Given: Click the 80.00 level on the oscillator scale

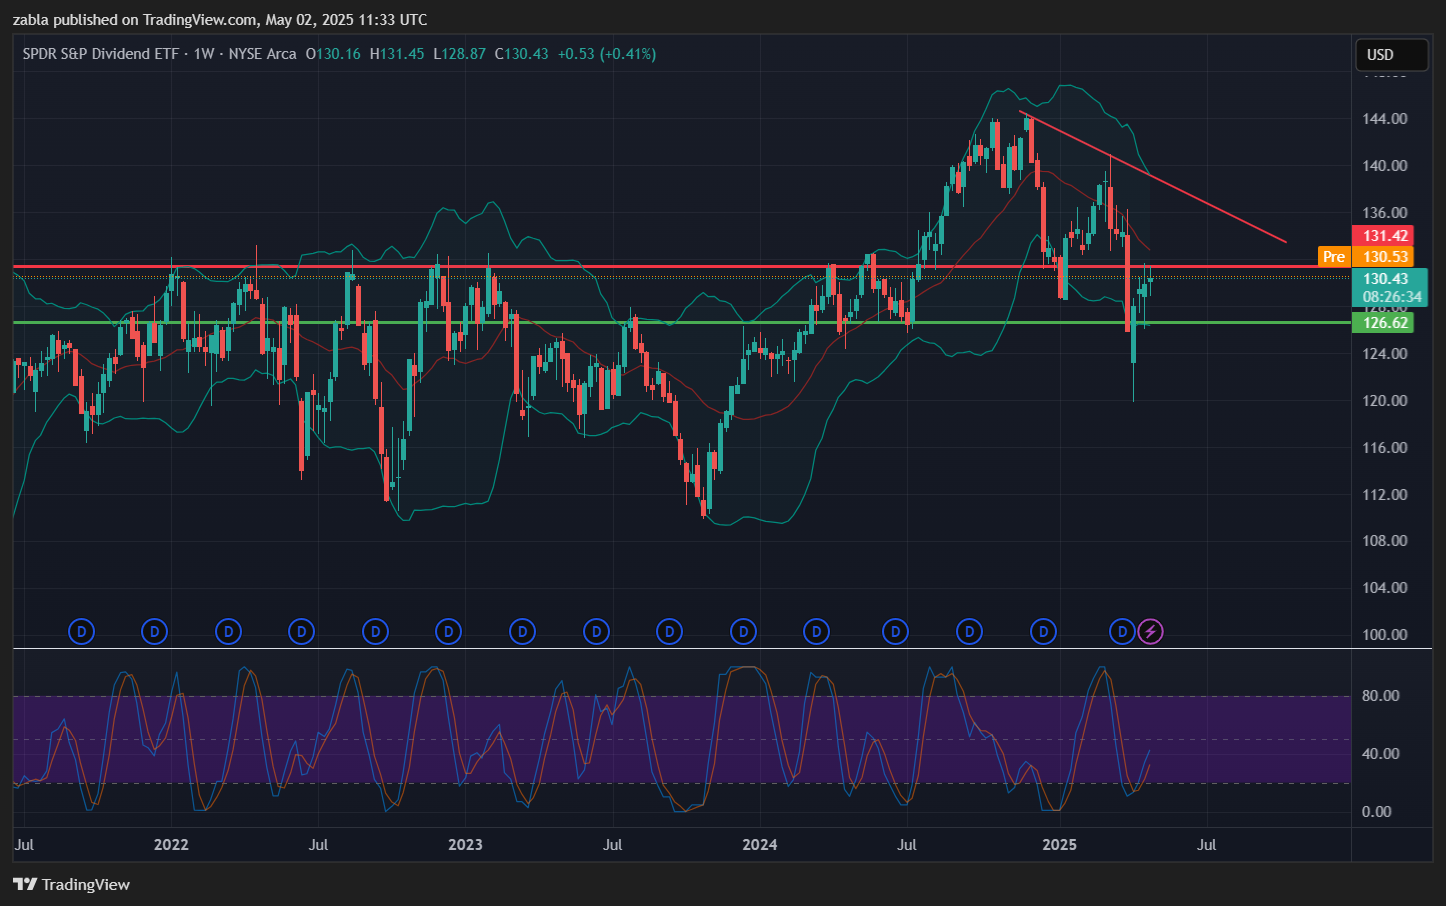Looking at the screenshot, I should coord(1380,696).
